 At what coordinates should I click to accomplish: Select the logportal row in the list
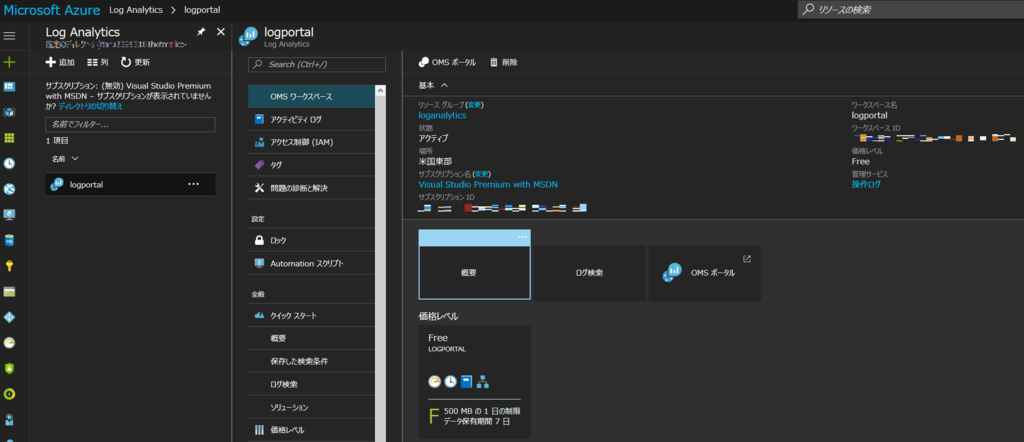click(130, 184)
